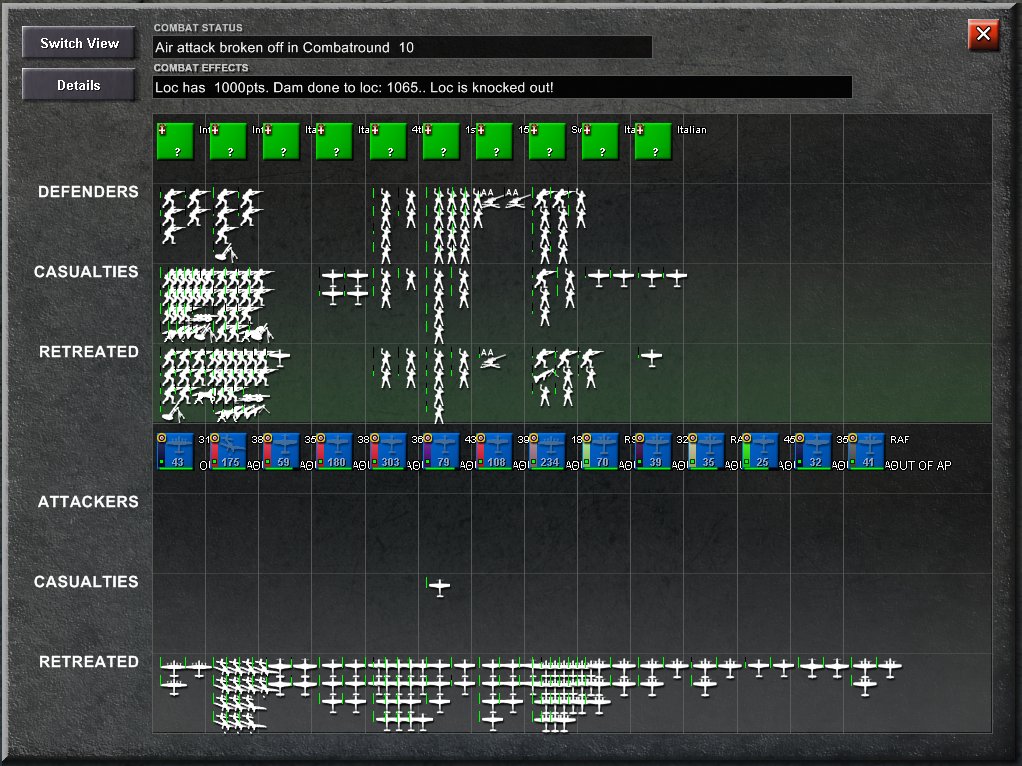Select the green defender counter labeled Italian

coord(654,141)
